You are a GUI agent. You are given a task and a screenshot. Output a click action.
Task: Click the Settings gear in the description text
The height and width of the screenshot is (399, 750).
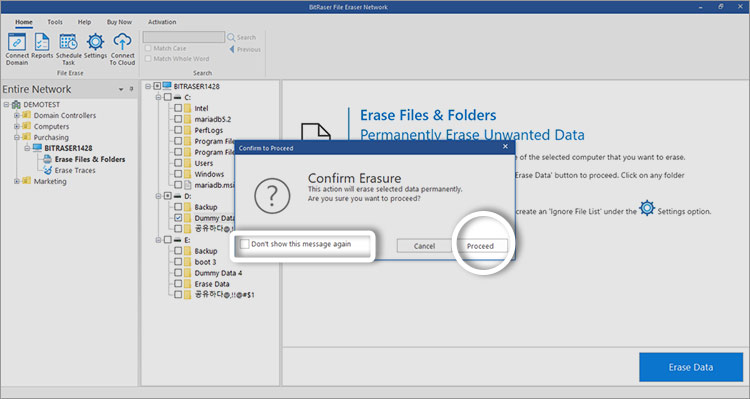point(647,208)
